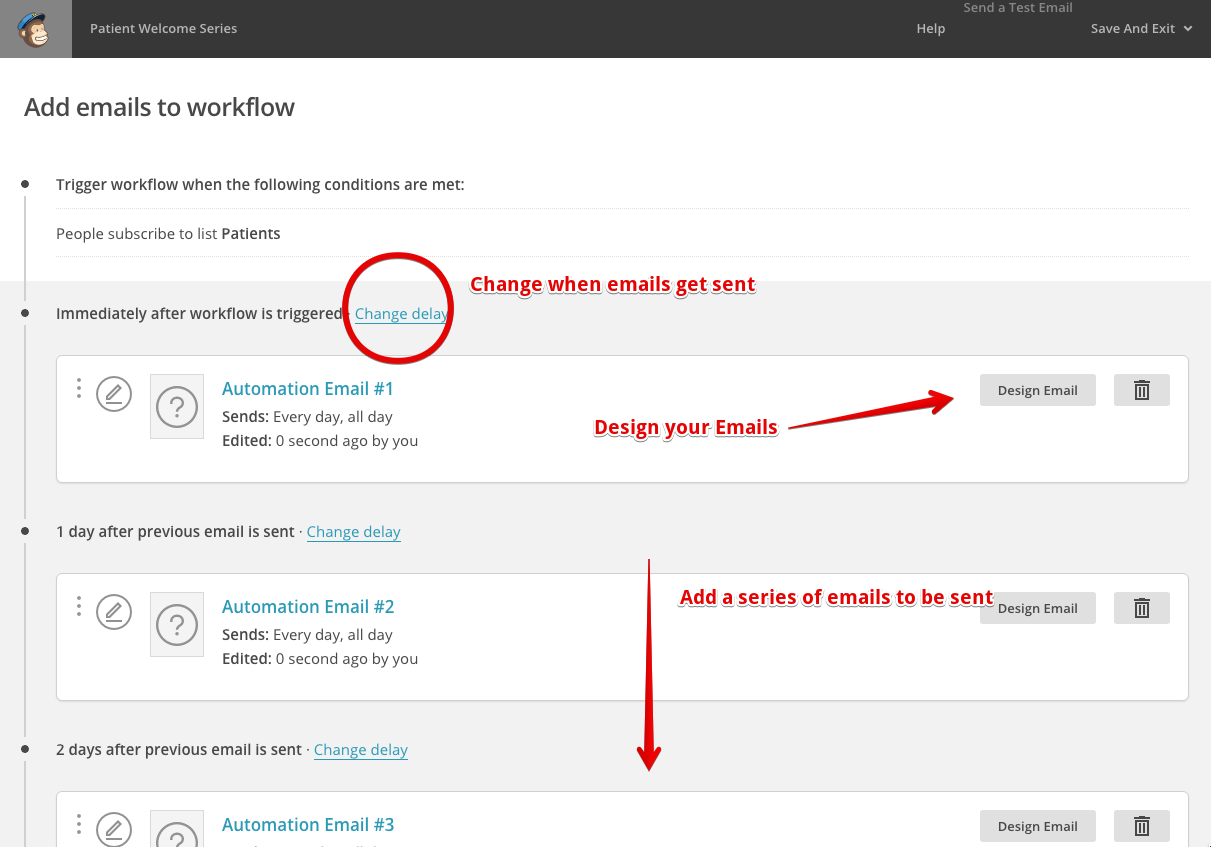Image resolution: width=1211 pixels, height=847 pixels.
Task: Open Change delay for the first email
Action: click(400, 313)
